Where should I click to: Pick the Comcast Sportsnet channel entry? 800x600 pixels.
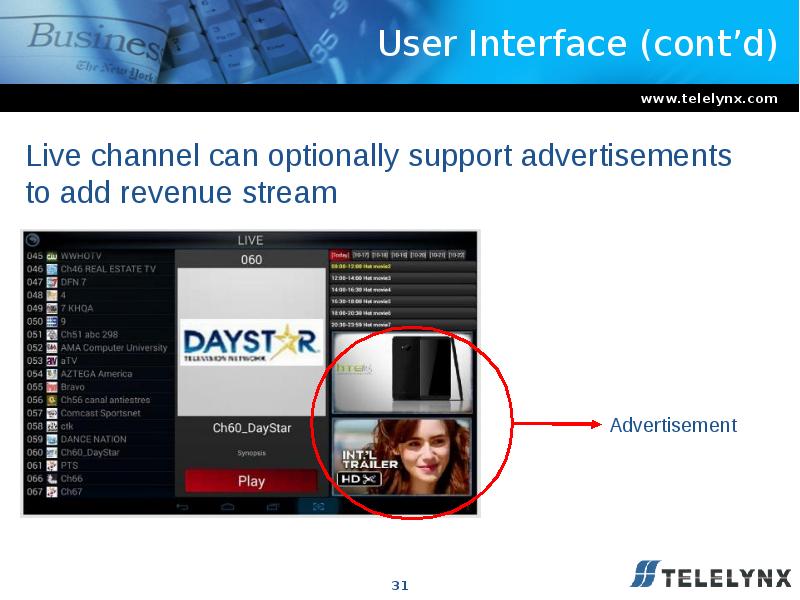point(100,413)
